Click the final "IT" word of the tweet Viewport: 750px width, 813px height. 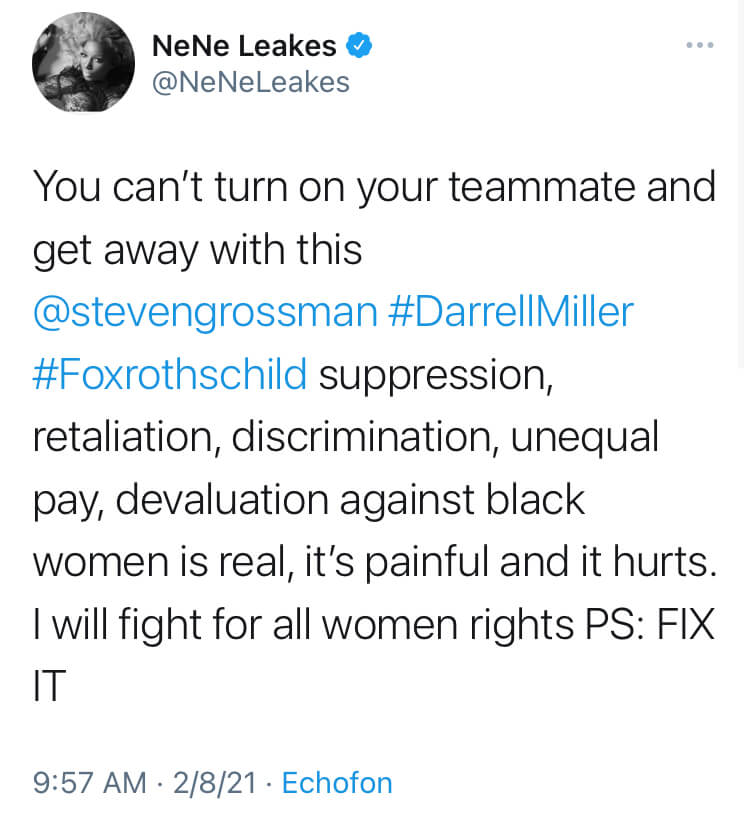[49, 685]
